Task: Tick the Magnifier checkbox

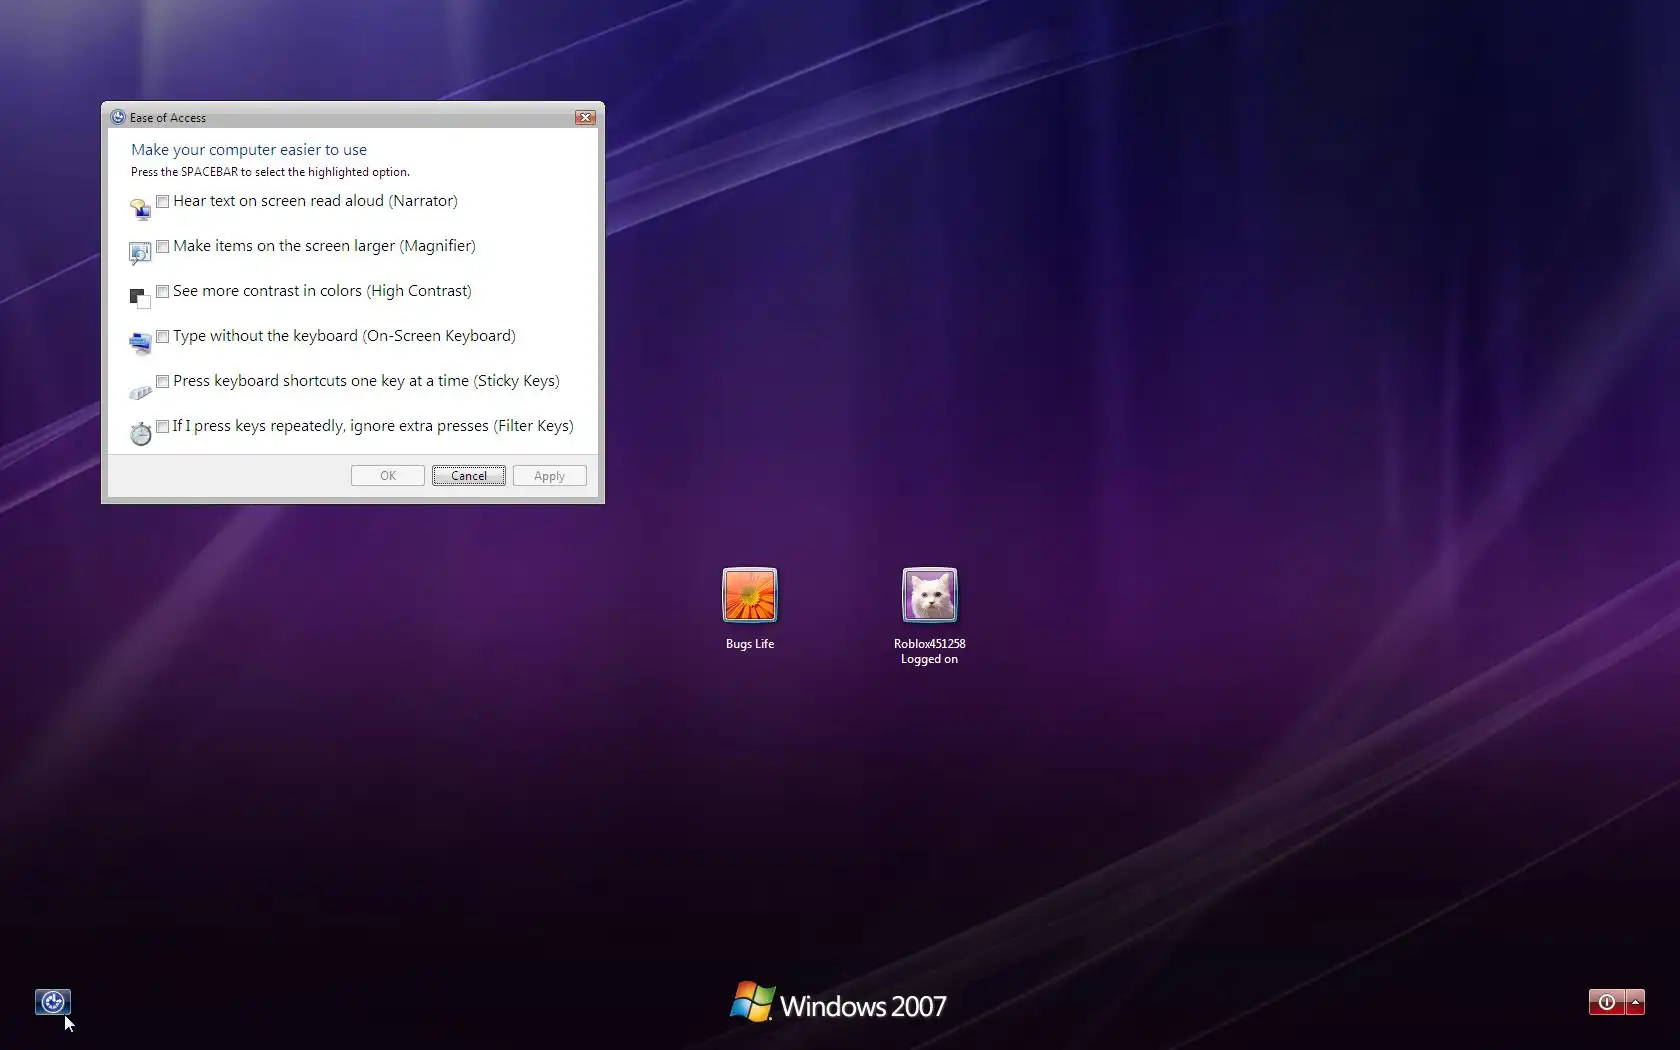Action: click(162, 246)
